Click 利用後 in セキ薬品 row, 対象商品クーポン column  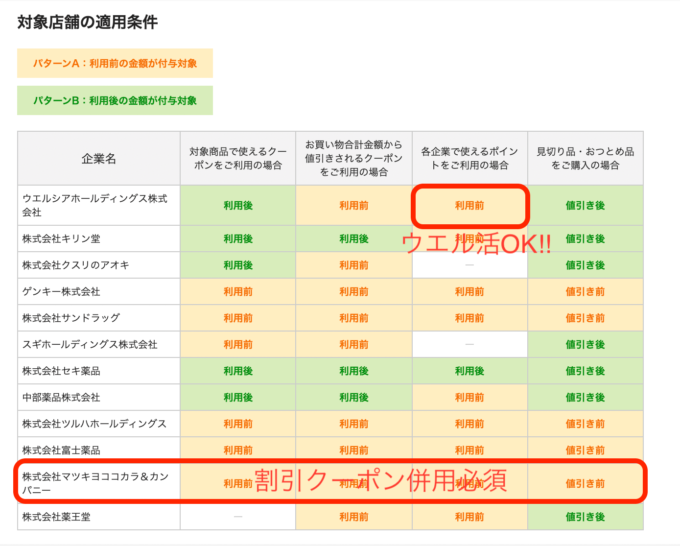pyautogui.click(x=238, y=371)
